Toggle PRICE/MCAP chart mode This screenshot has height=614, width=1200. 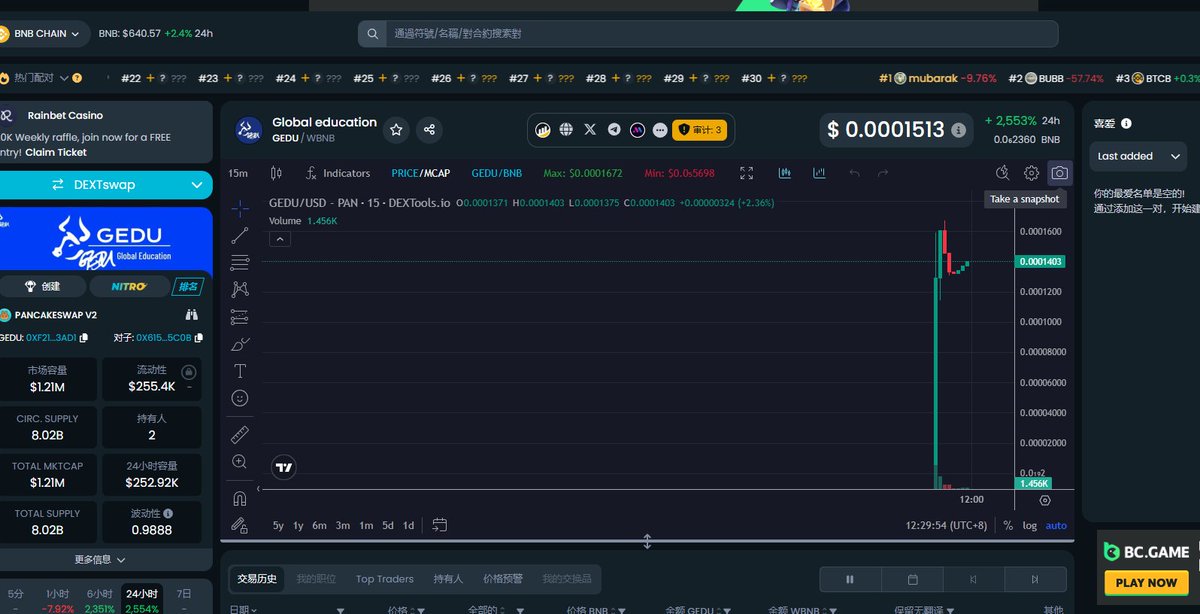pos(420,173)
